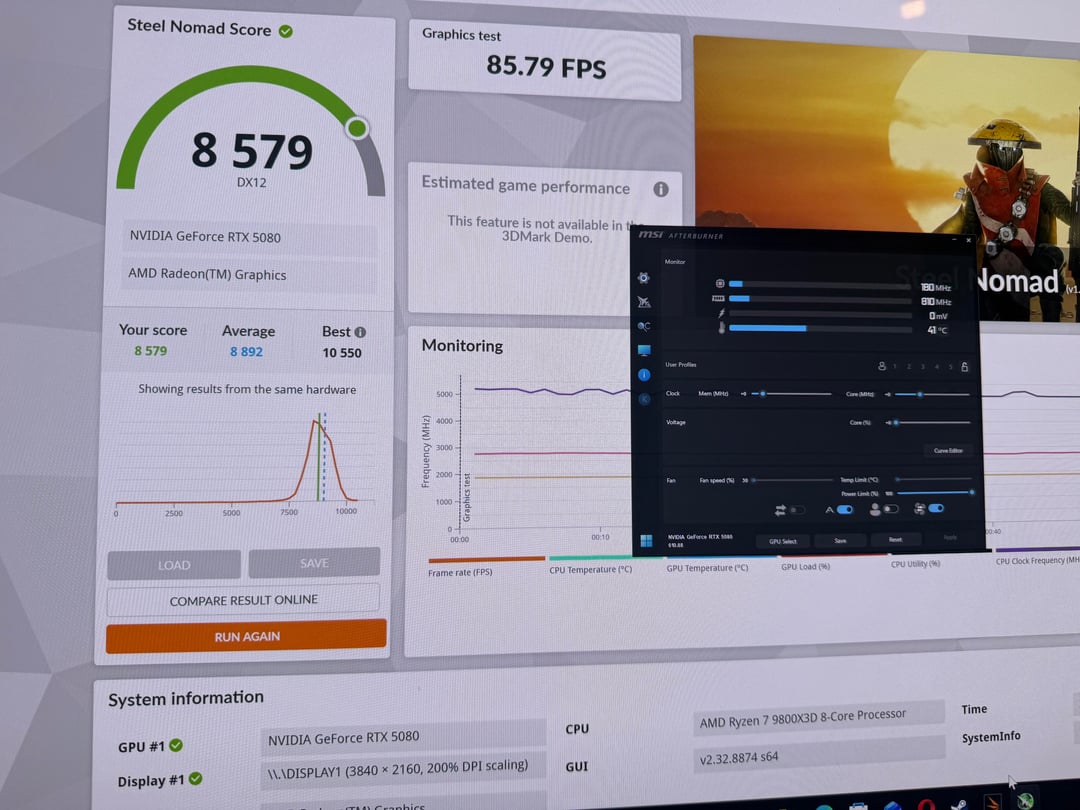1080x810 pixels.
Task: Click the green check next to Display #1
Action: pos(196,778)
